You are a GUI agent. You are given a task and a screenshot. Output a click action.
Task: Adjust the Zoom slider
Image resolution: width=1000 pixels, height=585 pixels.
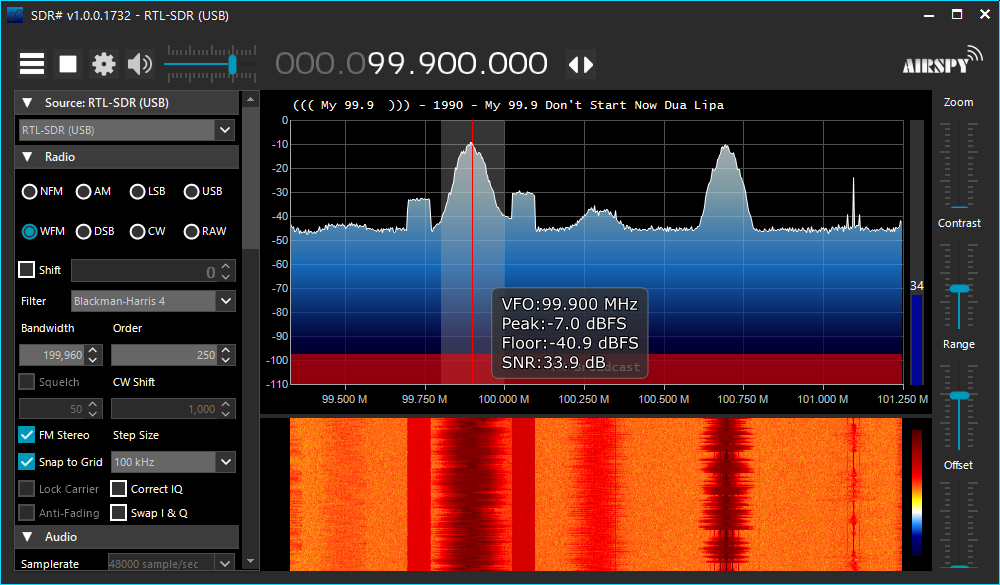click(x=959, y=207)
